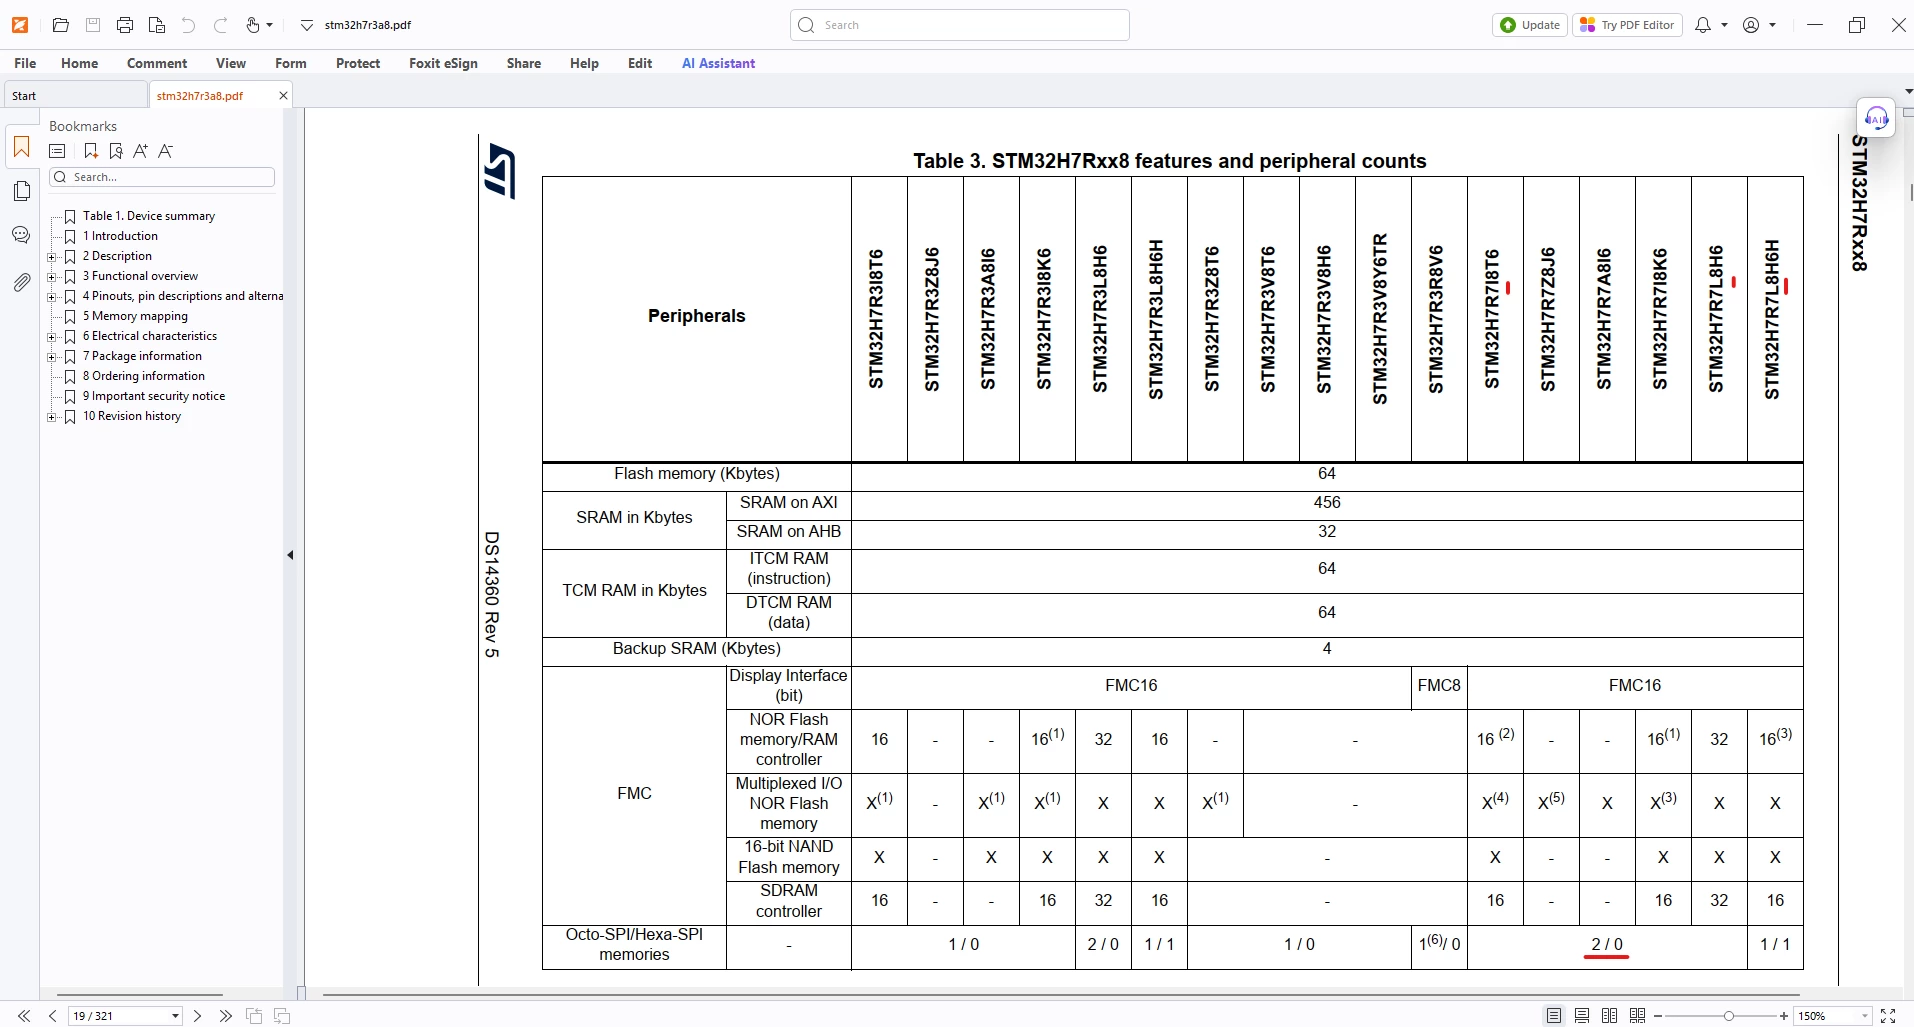Go to the previous page

52,1016
